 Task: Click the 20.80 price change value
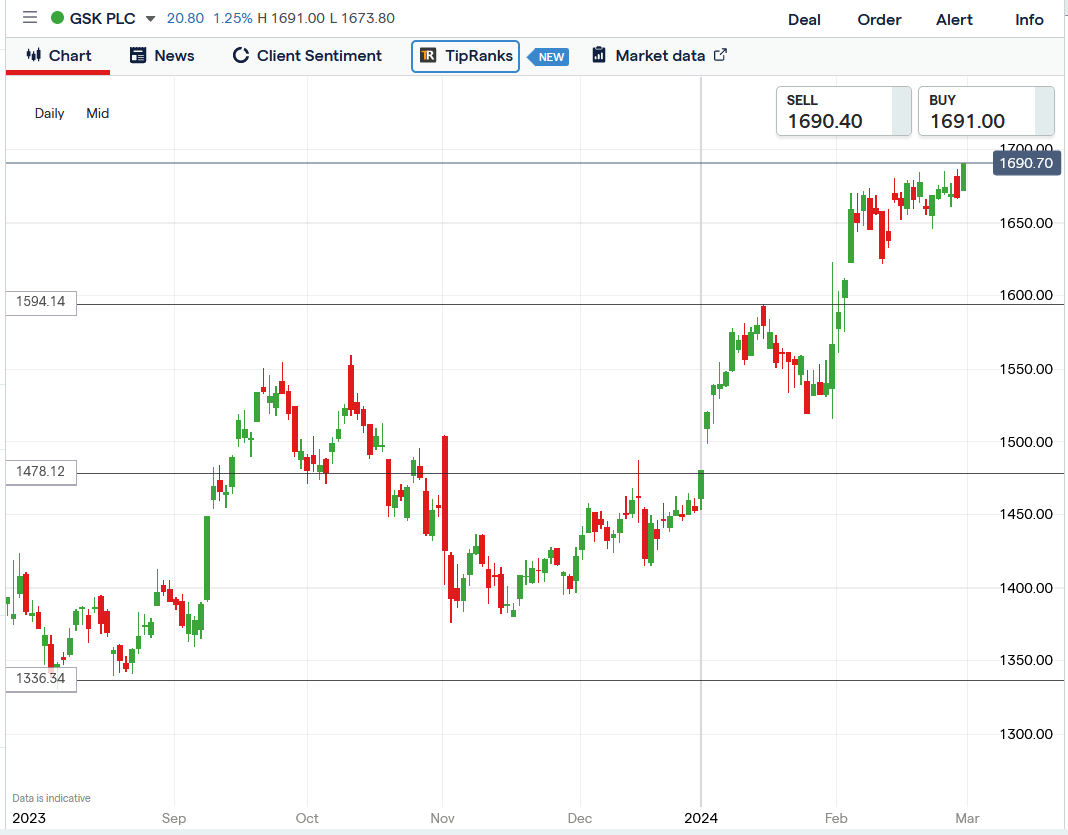[x=185, y=18]
